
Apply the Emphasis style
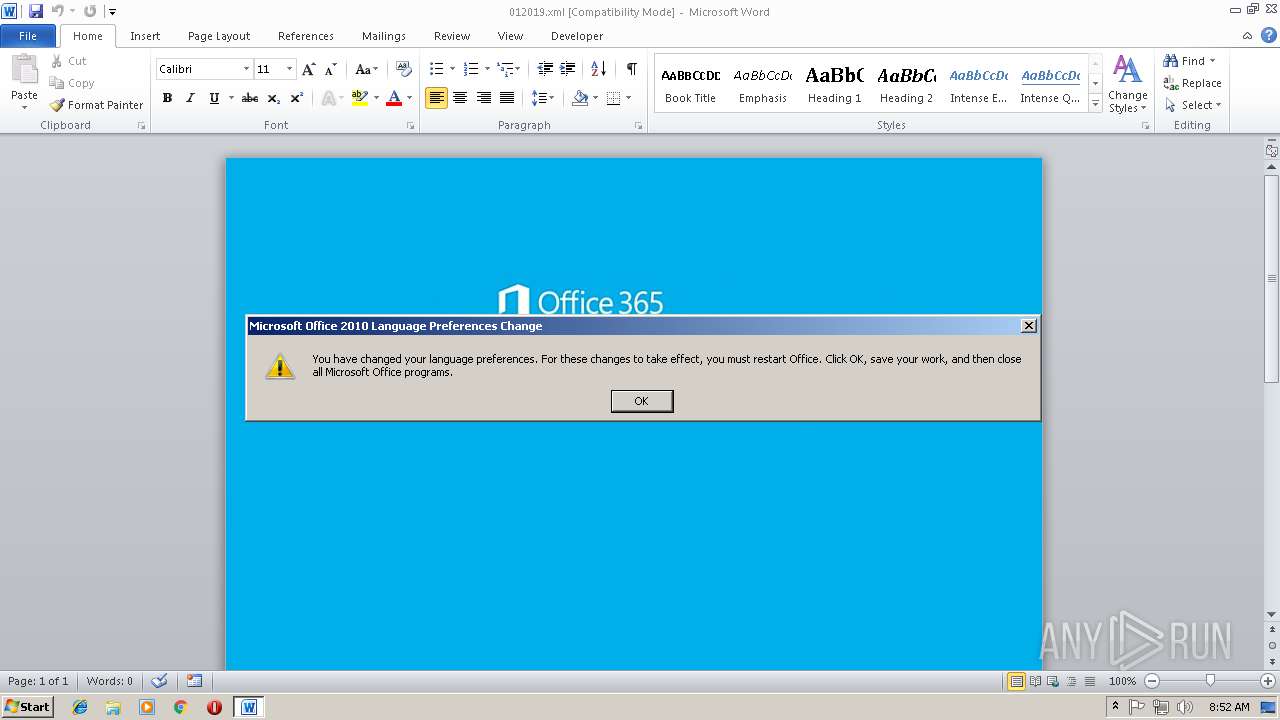763,84
